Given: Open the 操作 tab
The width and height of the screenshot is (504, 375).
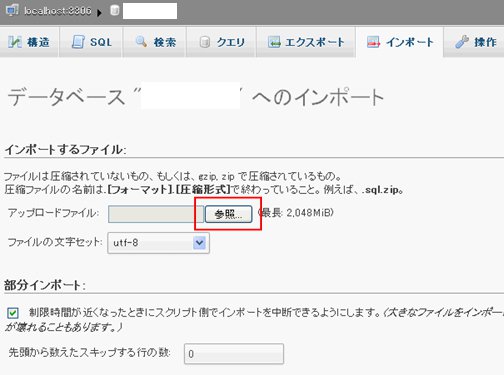Looking at the screenshot, I should [x=474, y=42].
